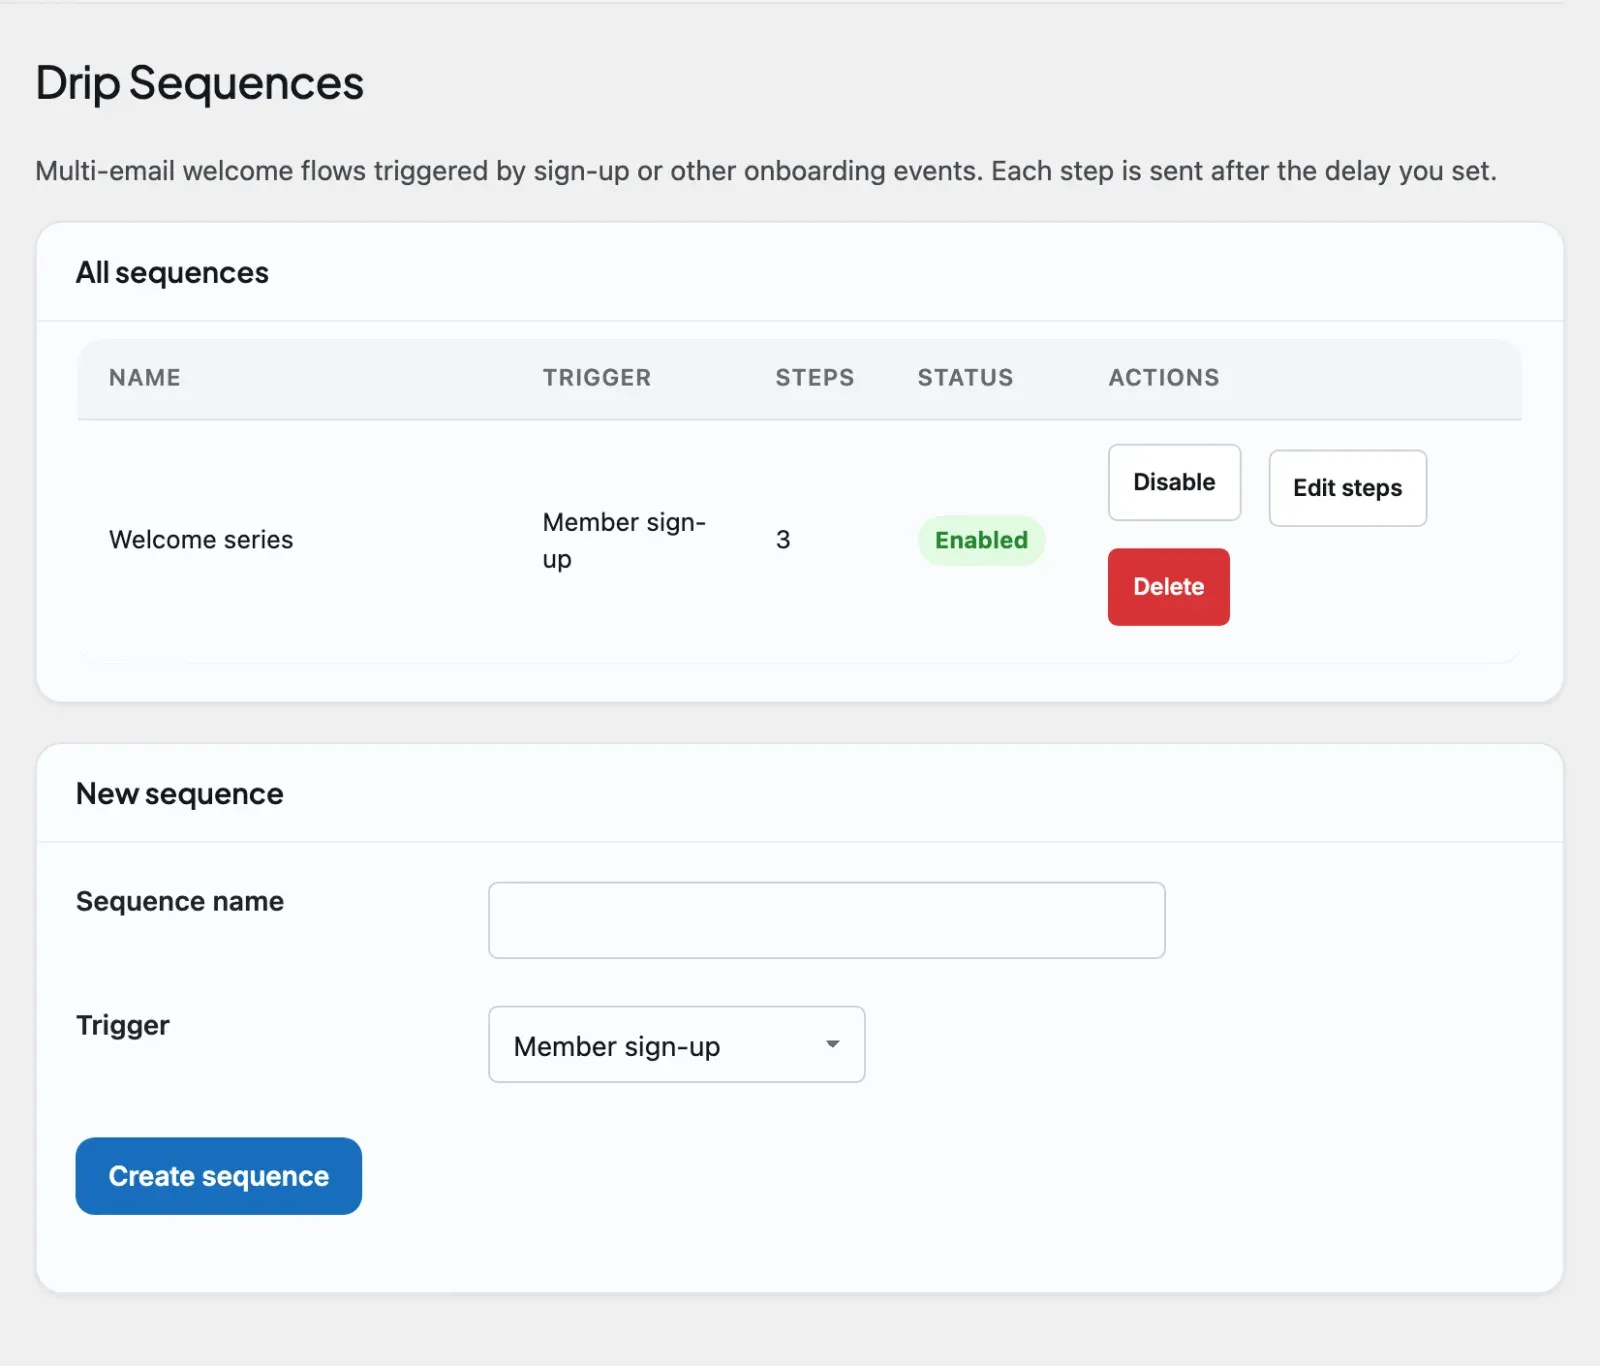
Task: Click the ACTIONS column header
Action: tap(1164, 378)
